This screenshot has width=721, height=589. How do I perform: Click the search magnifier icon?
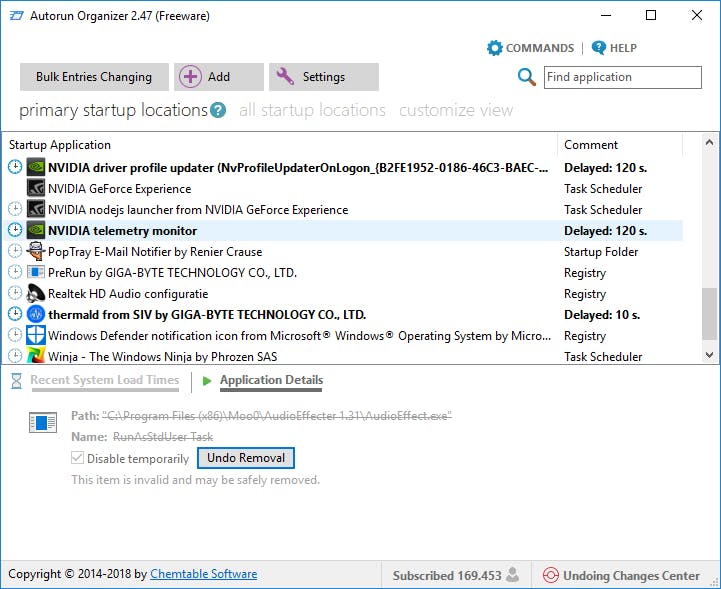click(527, 77)
